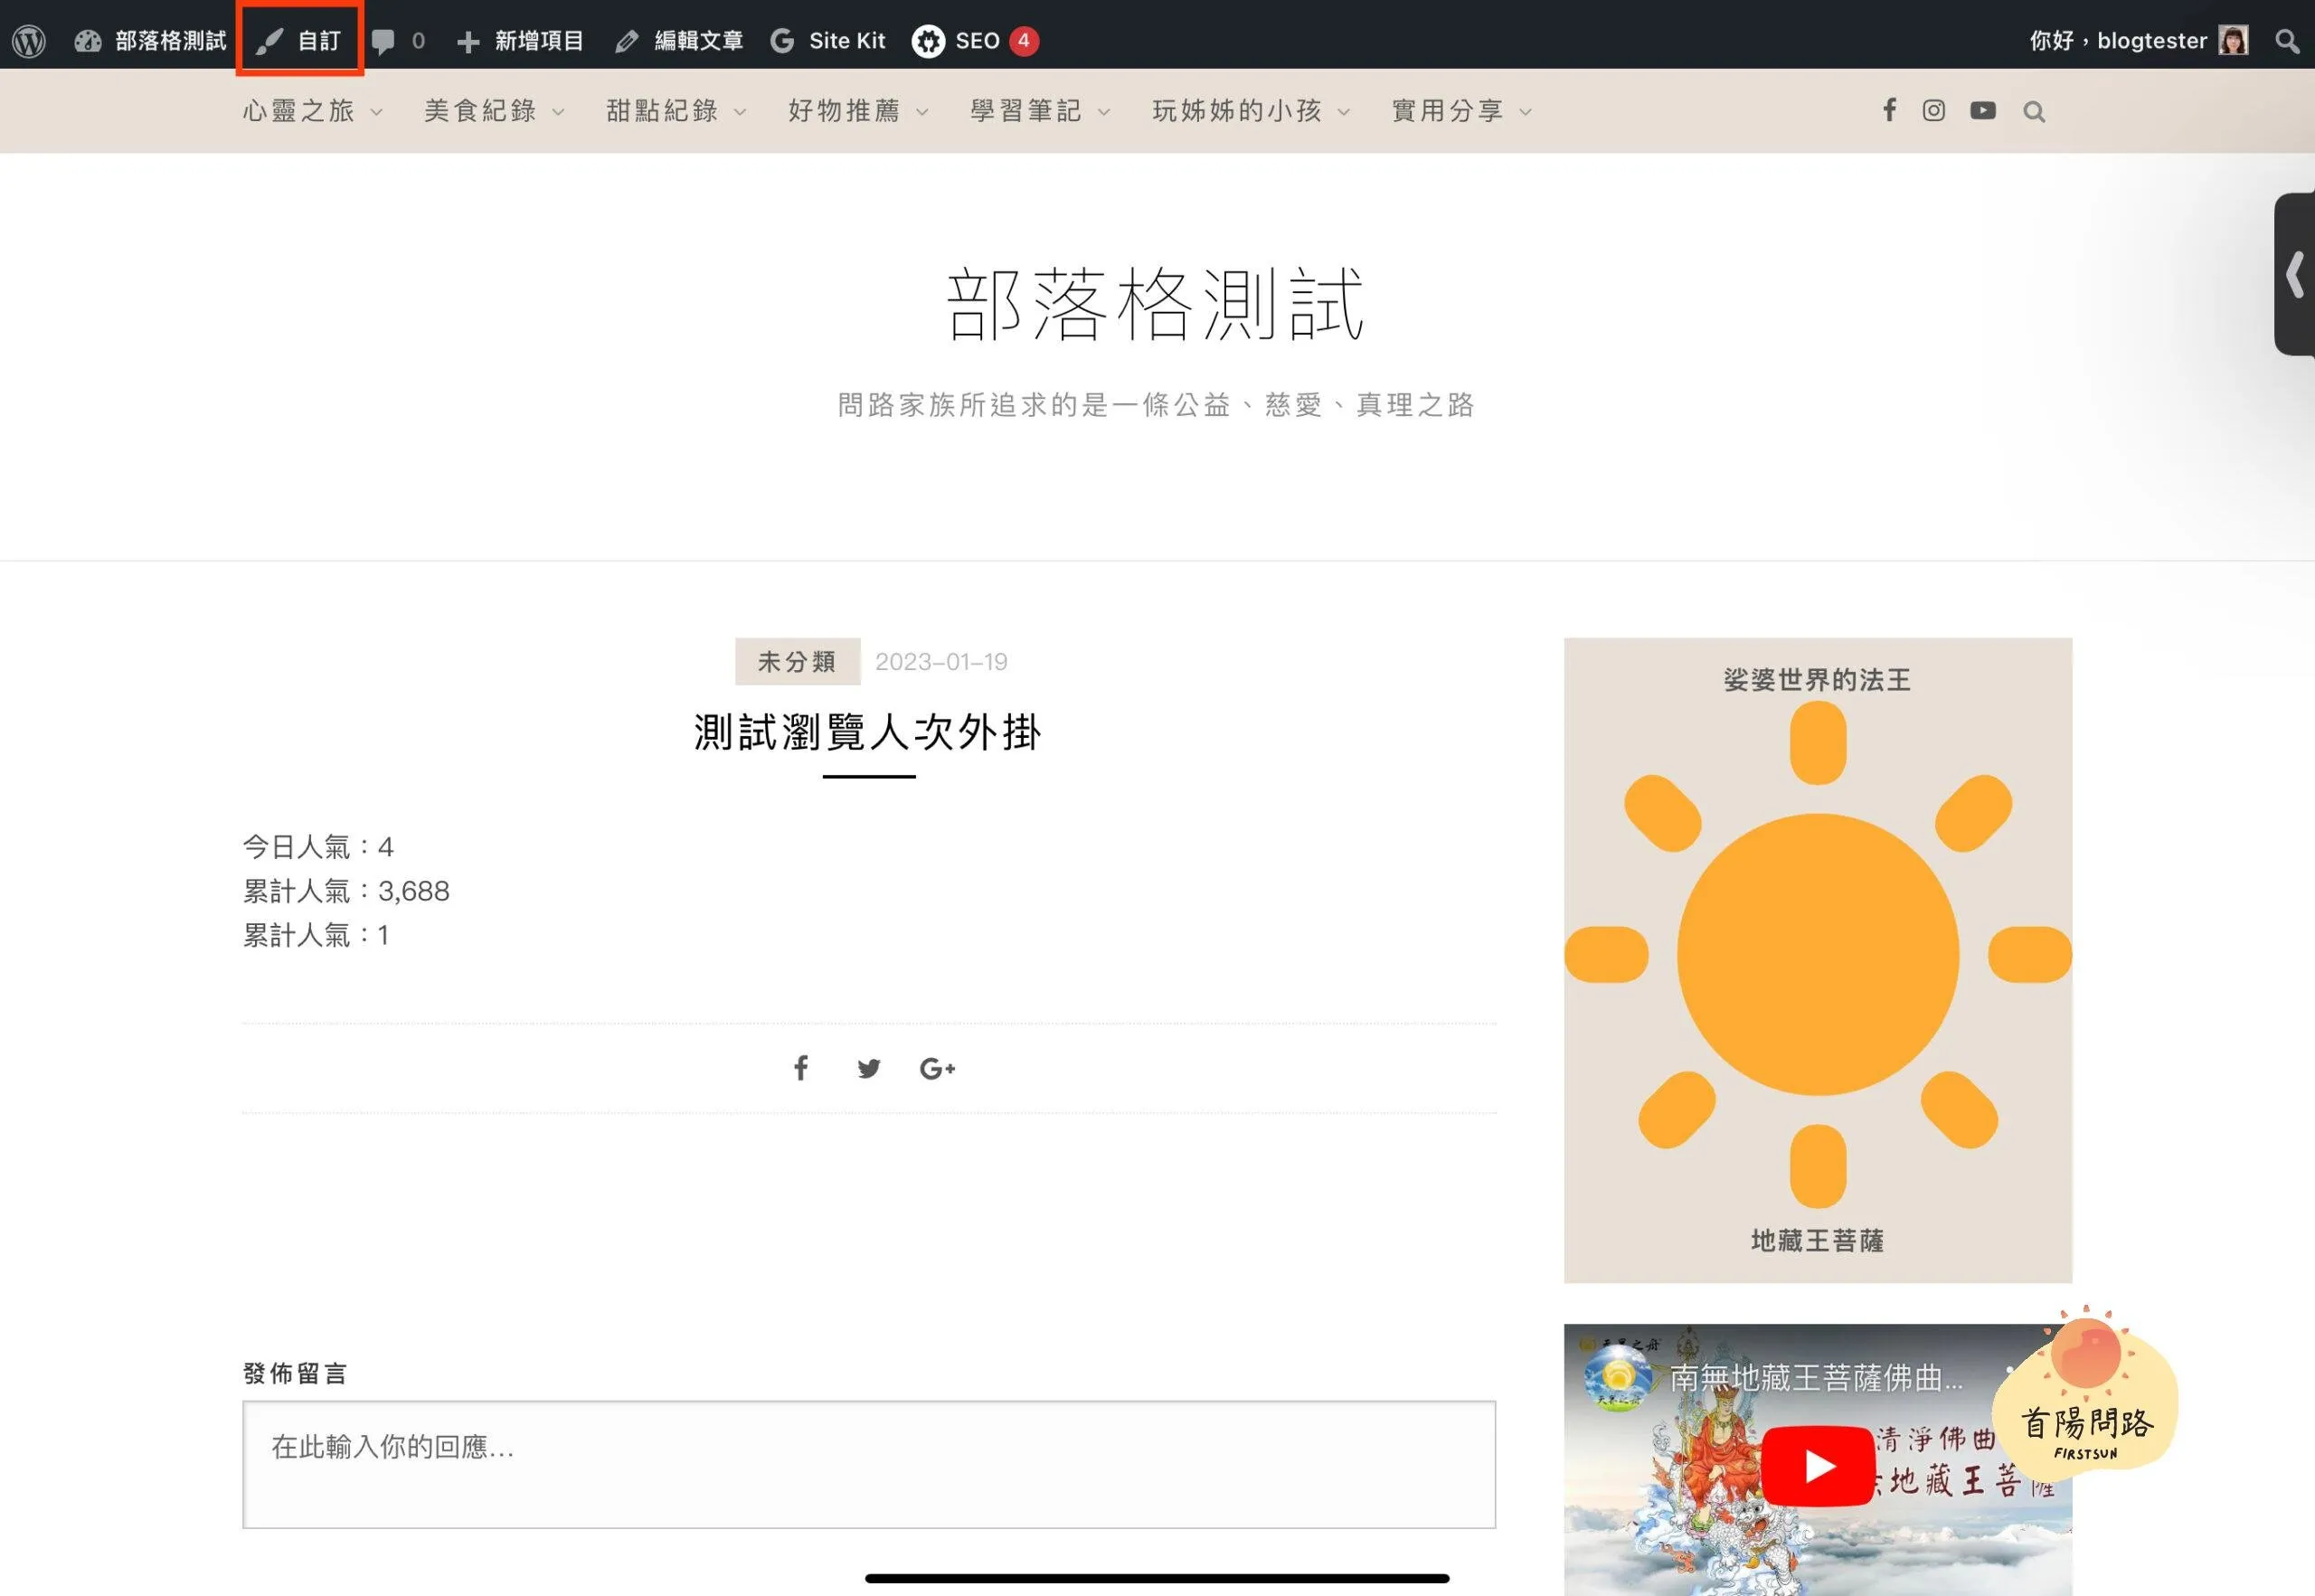Click the site search magnifier icon

coord(2034,111)
